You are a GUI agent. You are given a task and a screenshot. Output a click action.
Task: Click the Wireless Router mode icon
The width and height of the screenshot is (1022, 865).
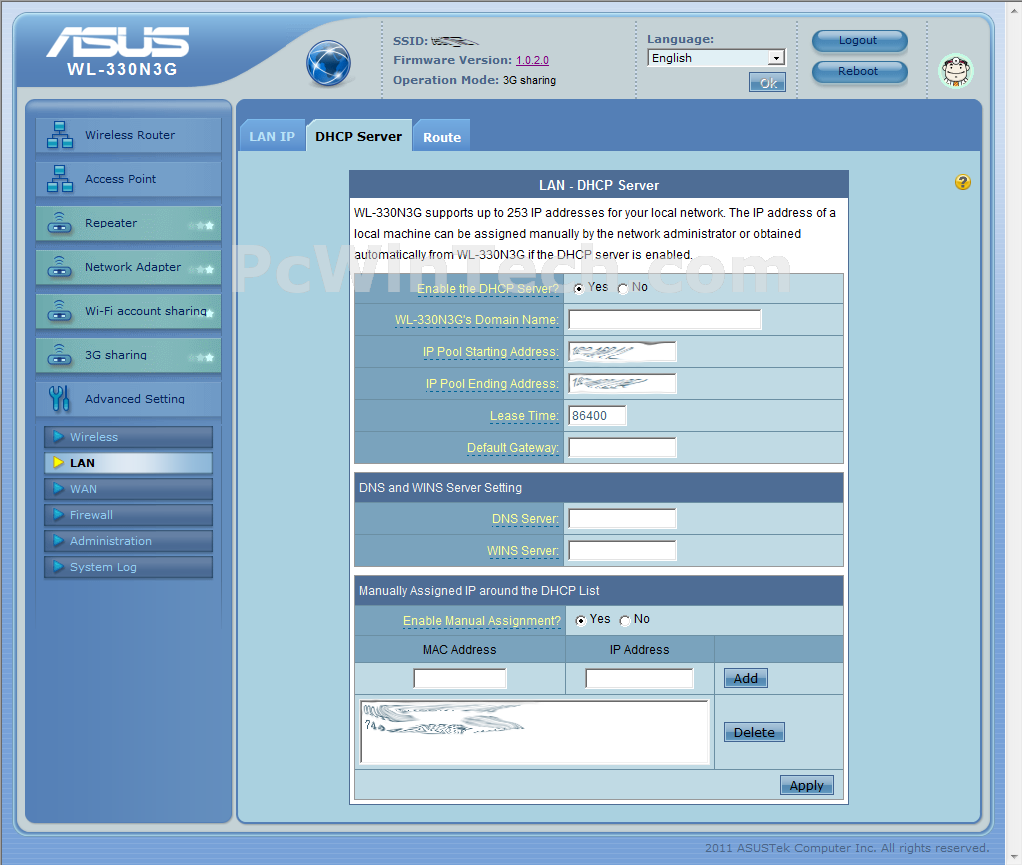tap(59, 135)
